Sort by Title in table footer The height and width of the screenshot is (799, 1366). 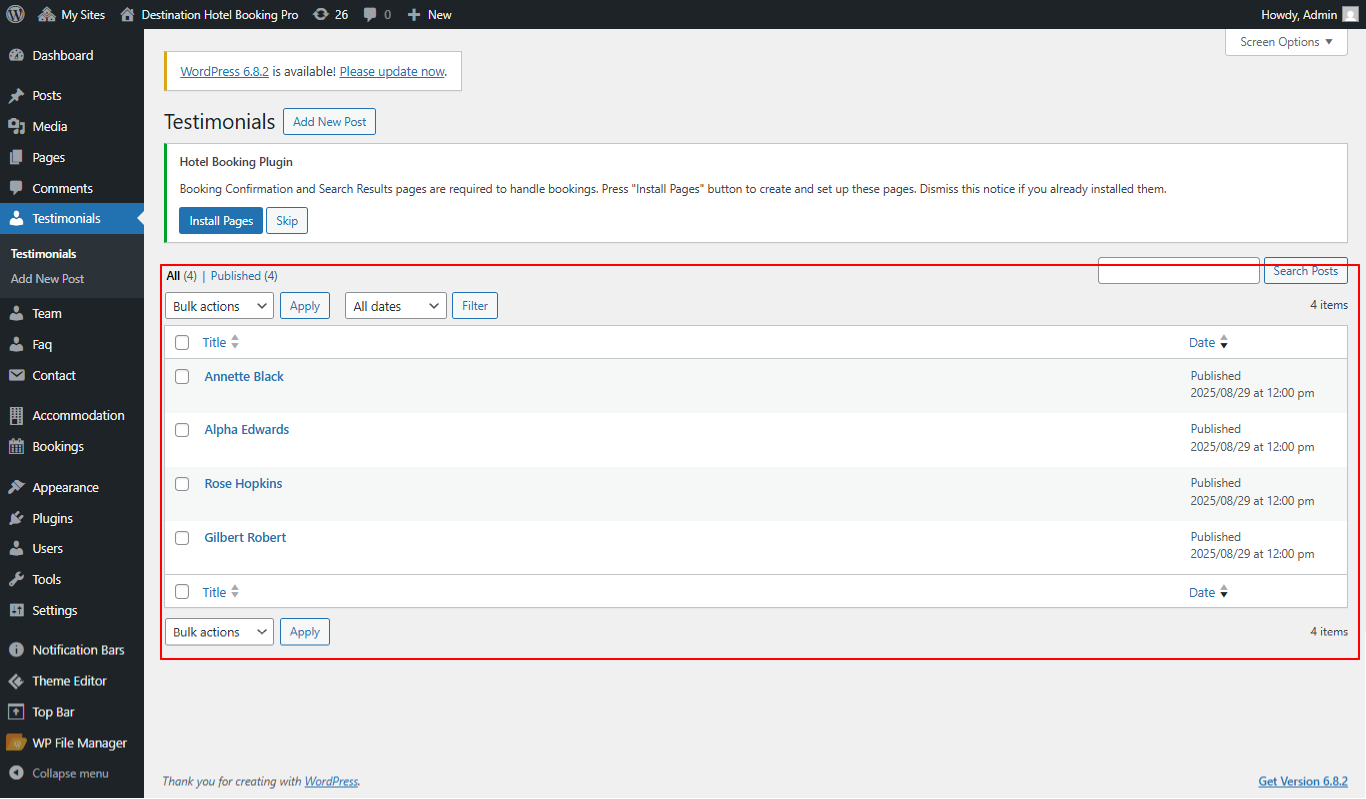(221, 592)
